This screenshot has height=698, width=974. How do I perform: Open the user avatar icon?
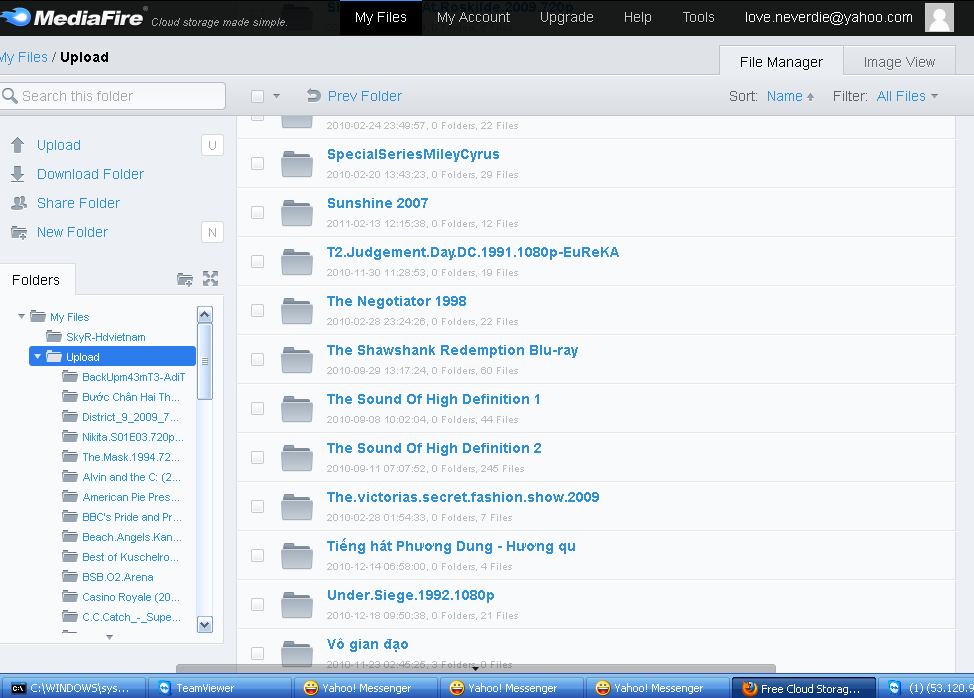[939, 17]
